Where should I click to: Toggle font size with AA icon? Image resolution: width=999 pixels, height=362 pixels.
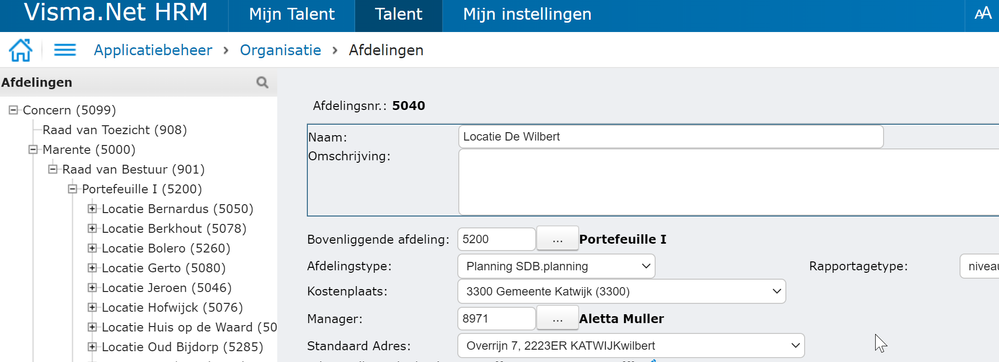point(983,14)
